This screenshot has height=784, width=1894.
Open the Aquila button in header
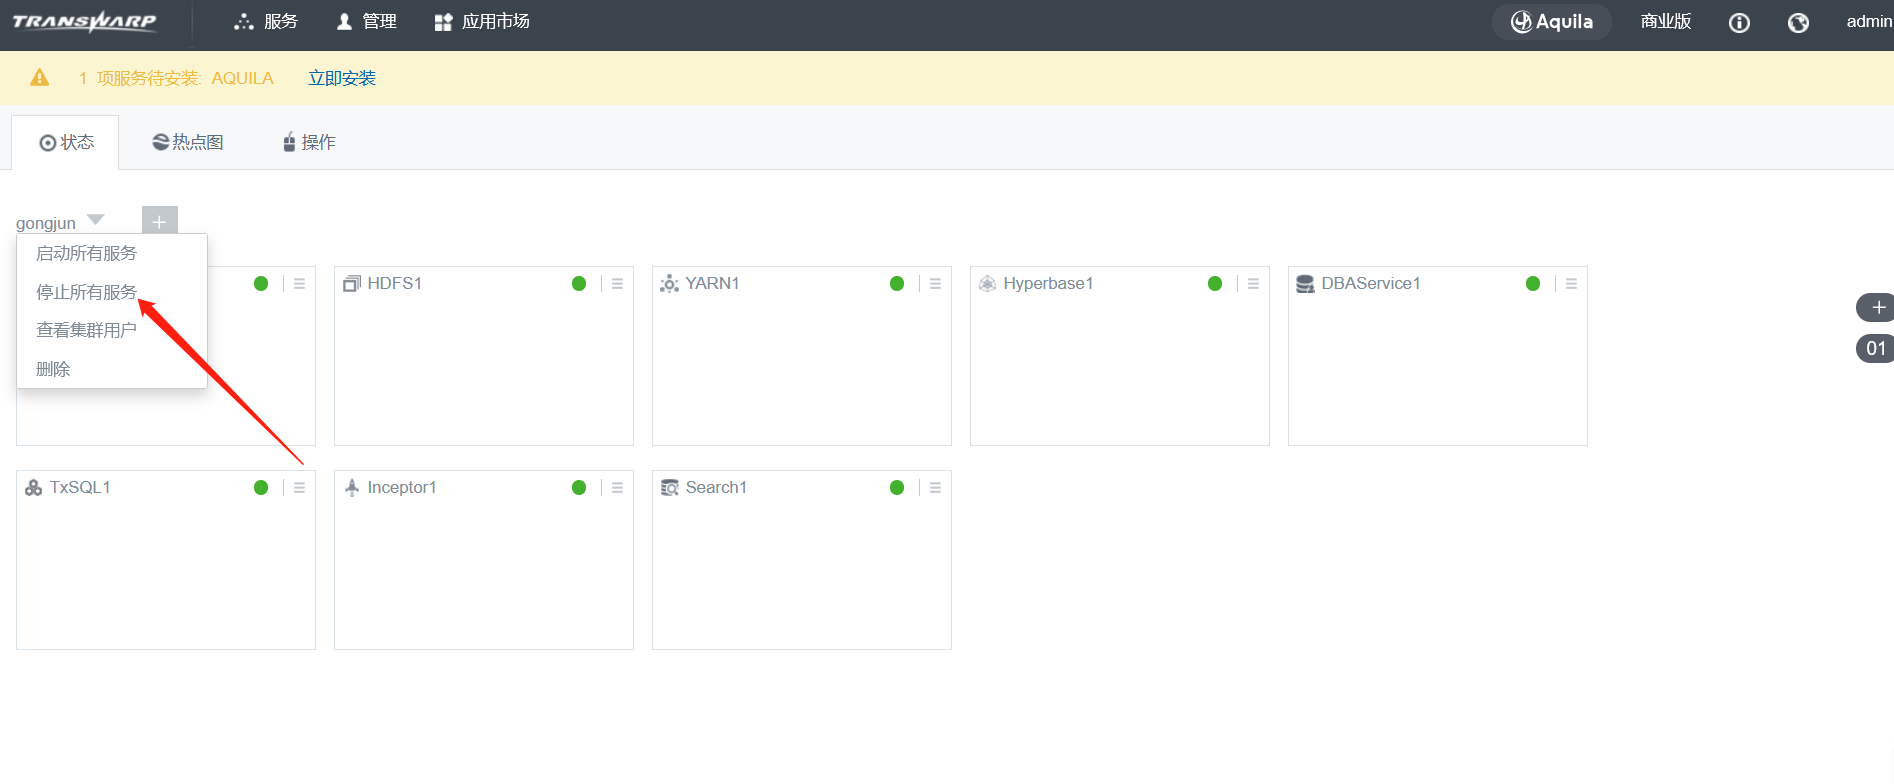(1552, 22)
